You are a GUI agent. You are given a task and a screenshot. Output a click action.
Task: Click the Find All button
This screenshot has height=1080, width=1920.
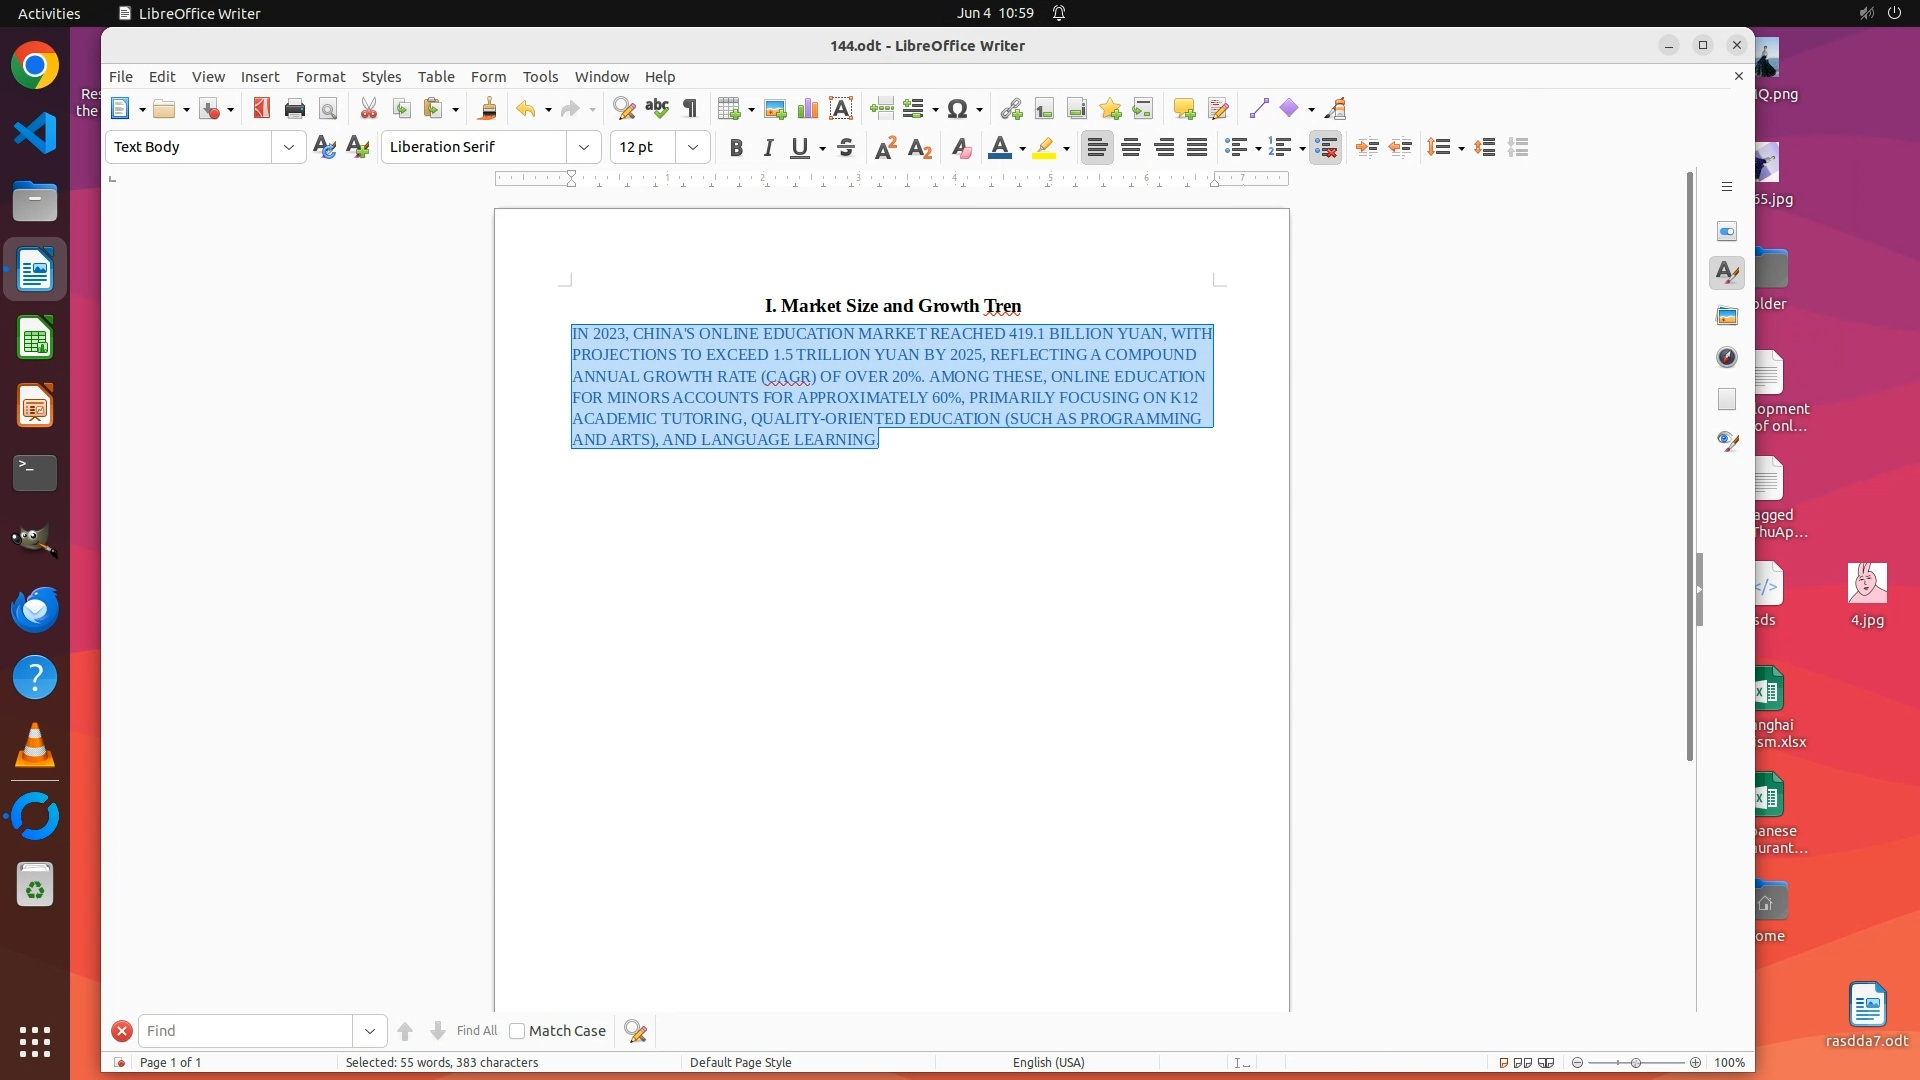pyautogui.click(x=476, y=1031)
